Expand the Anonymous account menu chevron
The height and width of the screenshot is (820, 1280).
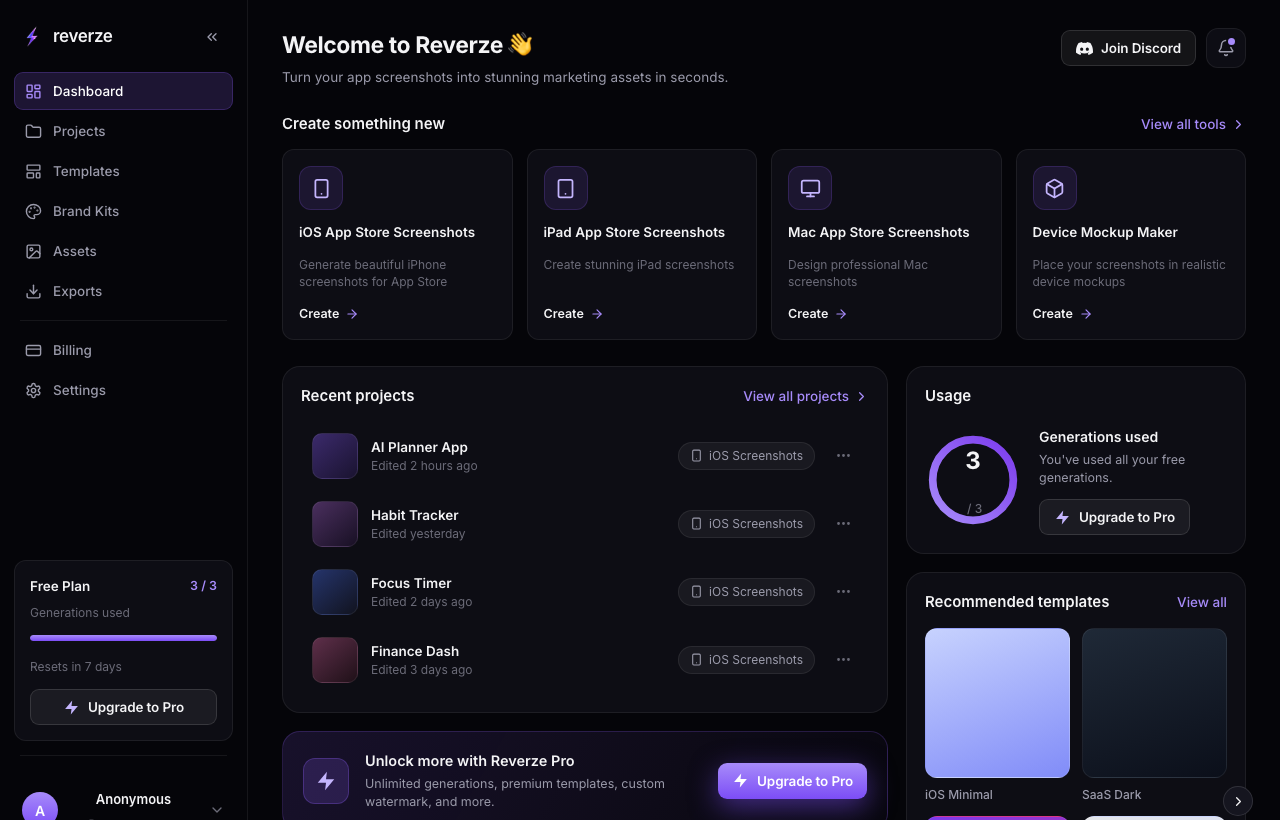click(217, 809)
